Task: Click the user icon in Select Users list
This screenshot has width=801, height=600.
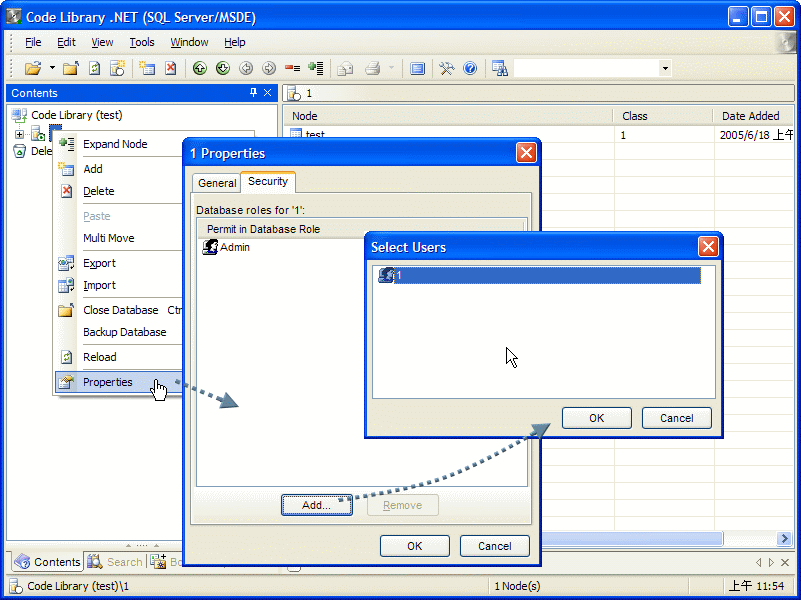Action: click(x=386, y=275)
